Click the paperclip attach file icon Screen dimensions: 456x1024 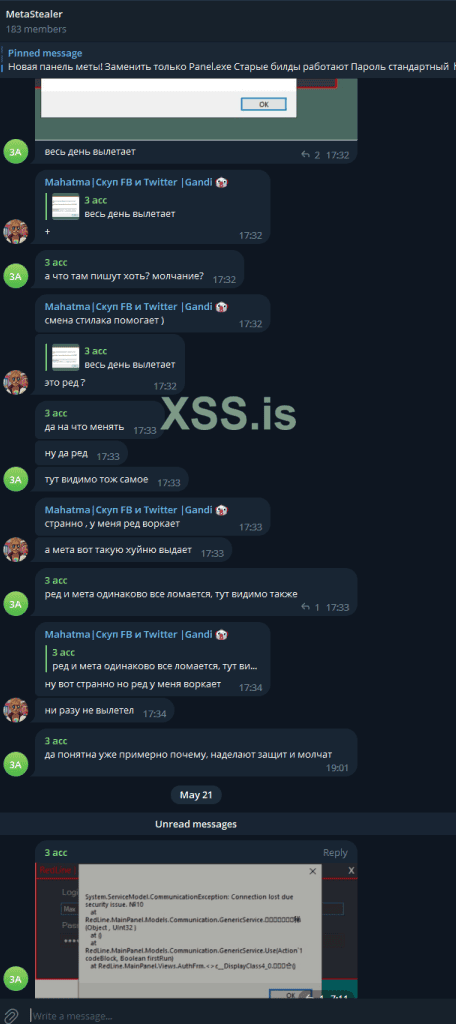pos(10,1016)
